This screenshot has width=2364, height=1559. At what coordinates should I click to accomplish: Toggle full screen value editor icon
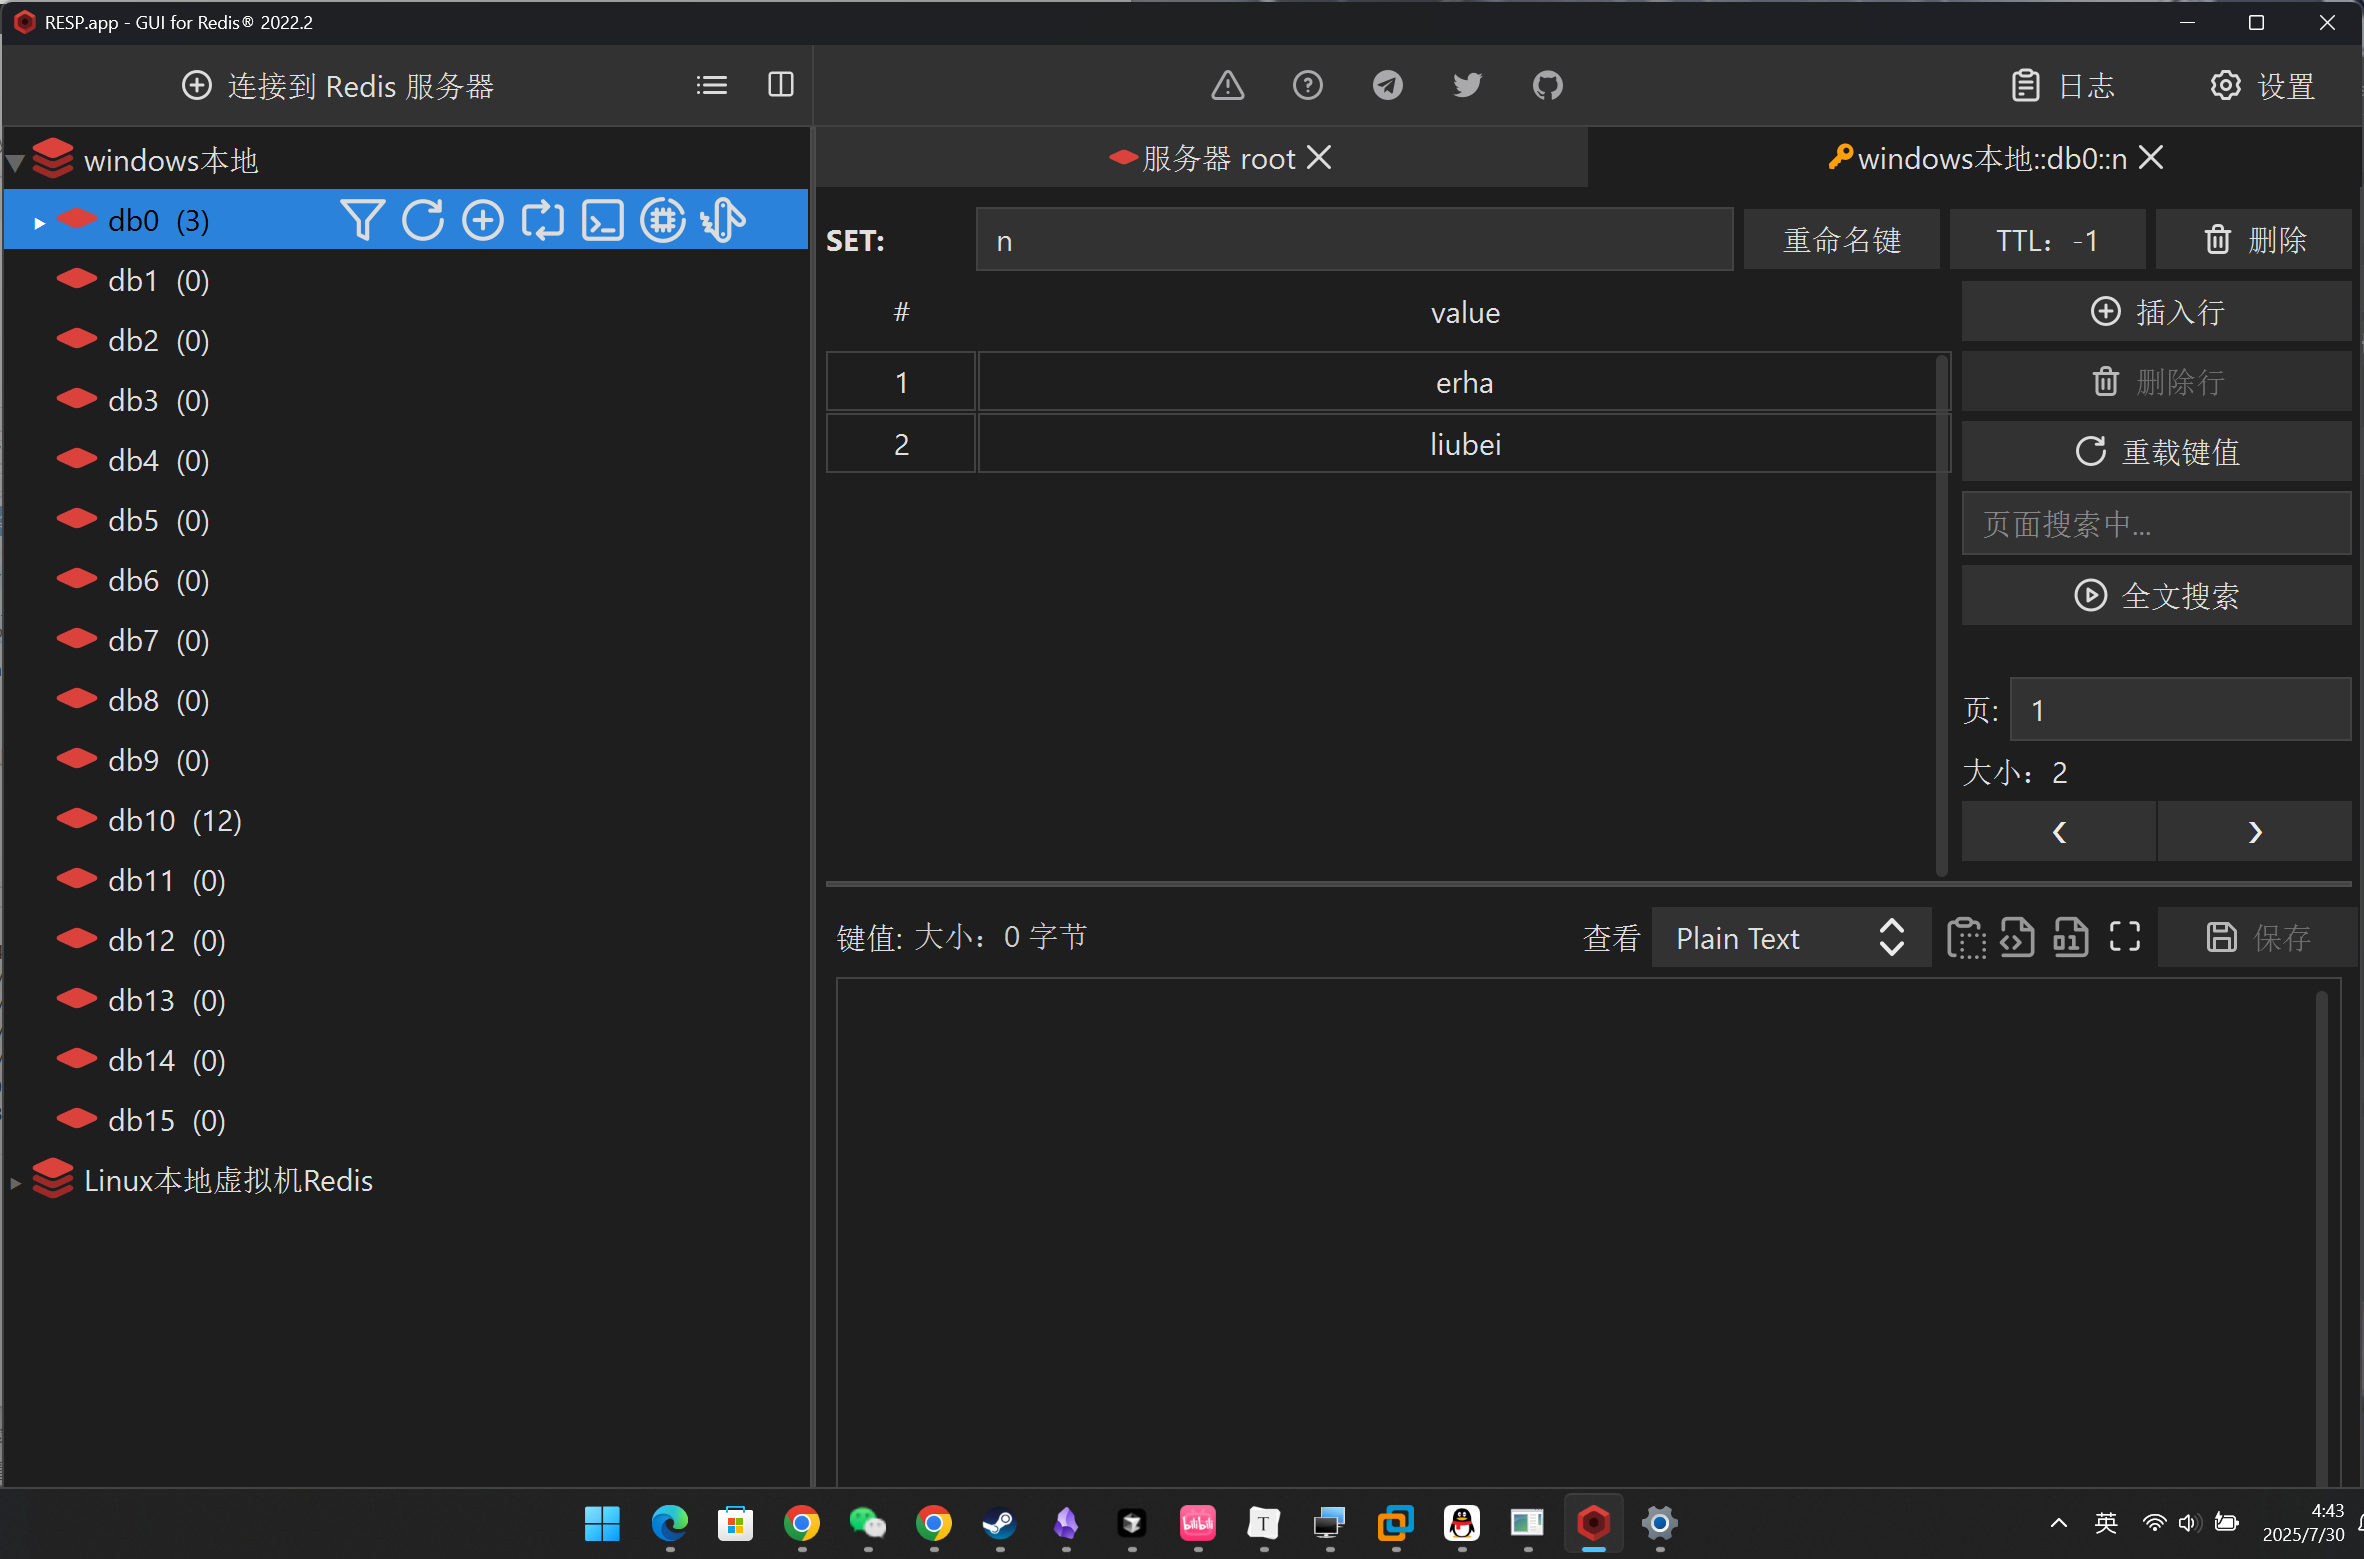2125,938
